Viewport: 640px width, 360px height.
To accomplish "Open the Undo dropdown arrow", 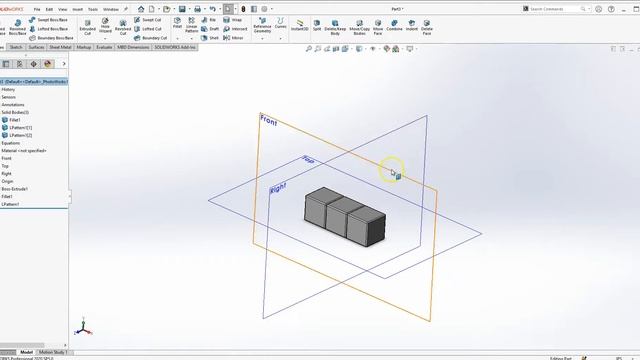I will pos(220,9).
